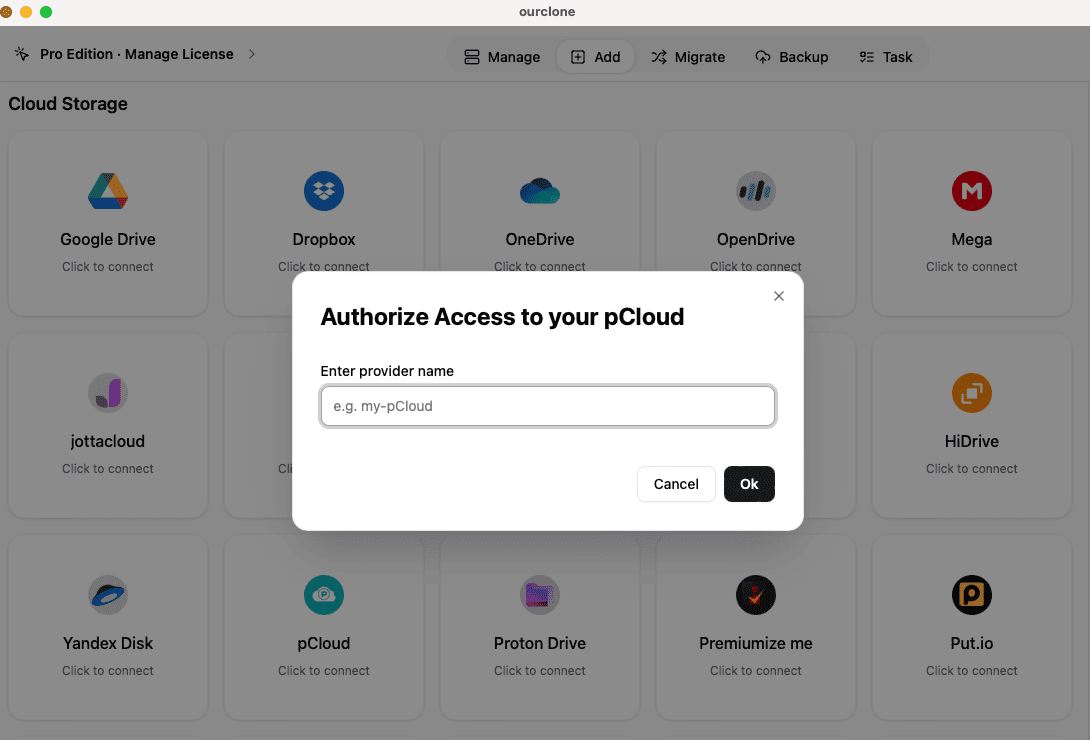
Task: Click the Dropbox cloud icon
Action: point(323,191)
